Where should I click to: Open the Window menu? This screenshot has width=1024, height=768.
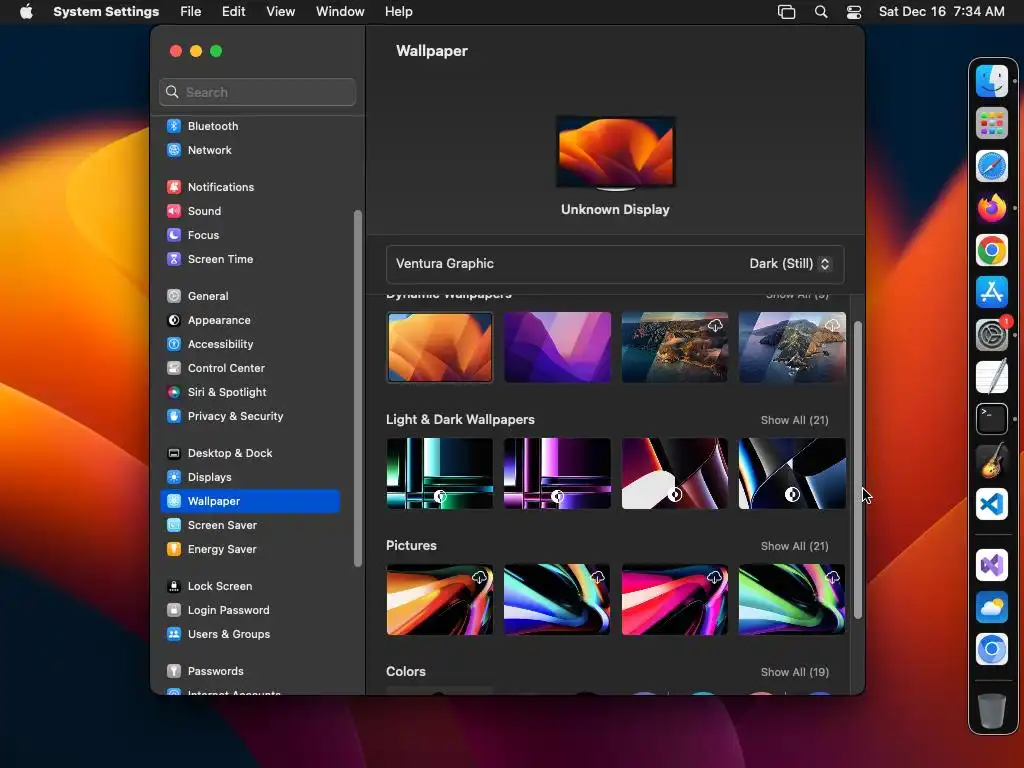[x=340, y=12]
